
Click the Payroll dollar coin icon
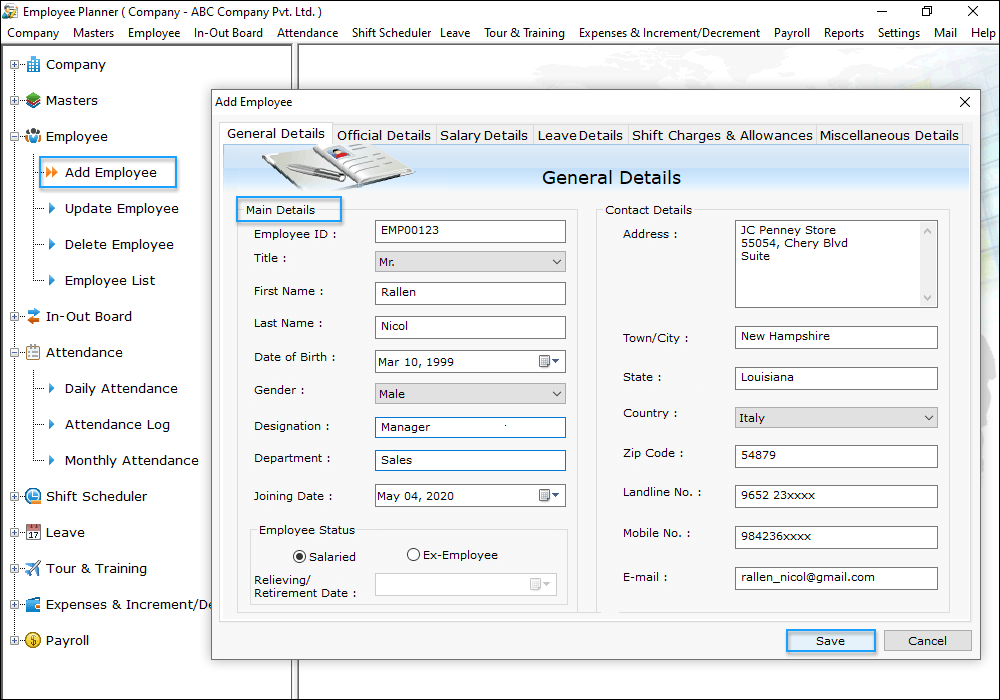click(x=33, y=640)
